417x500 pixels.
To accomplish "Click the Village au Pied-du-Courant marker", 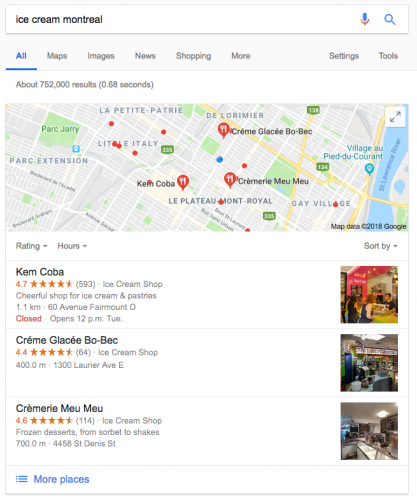I will [369, 169].
